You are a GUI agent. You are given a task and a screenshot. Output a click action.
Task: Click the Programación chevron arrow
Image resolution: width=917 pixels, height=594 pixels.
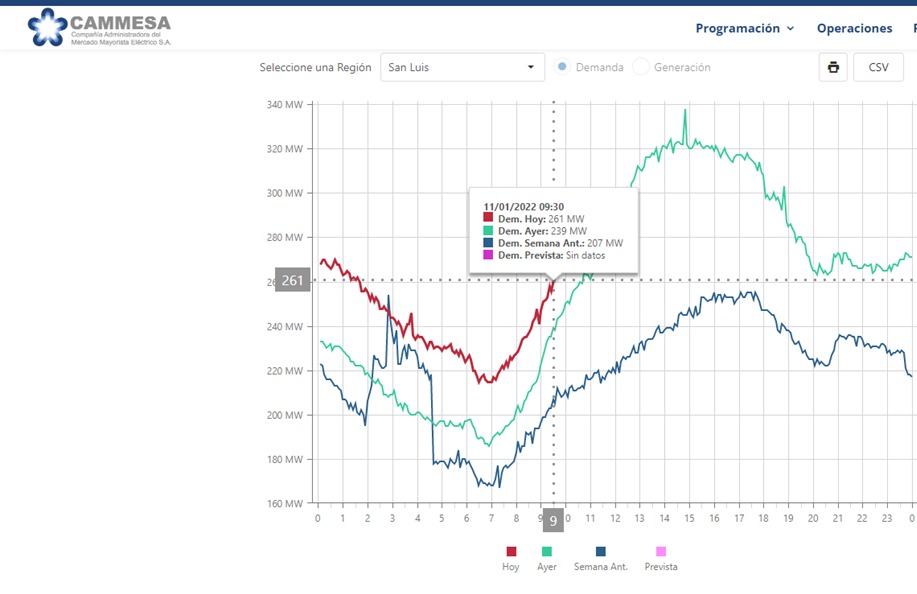(791, 29)
